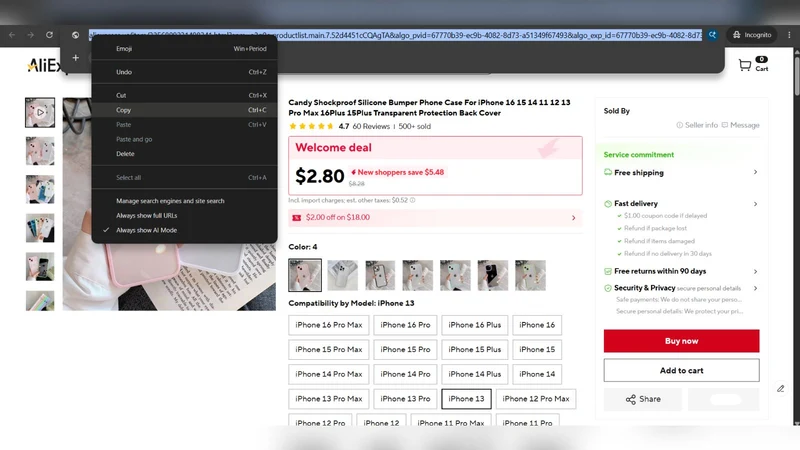Viewport: 800px width, 450px height.
Task: Expand the Fast delivery details chevron
Action: point(755,204)
